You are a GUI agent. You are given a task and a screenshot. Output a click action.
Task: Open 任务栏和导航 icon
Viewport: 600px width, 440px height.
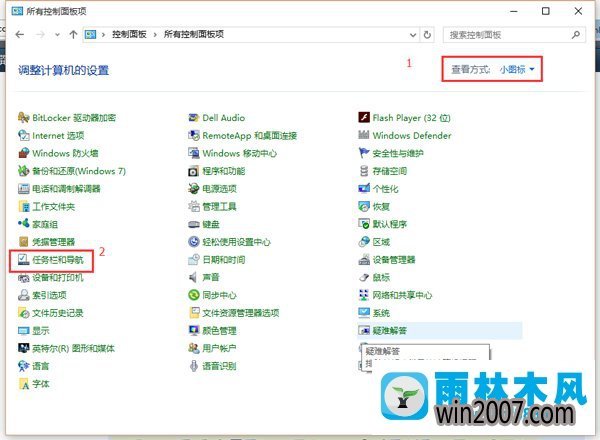point(24,260)
